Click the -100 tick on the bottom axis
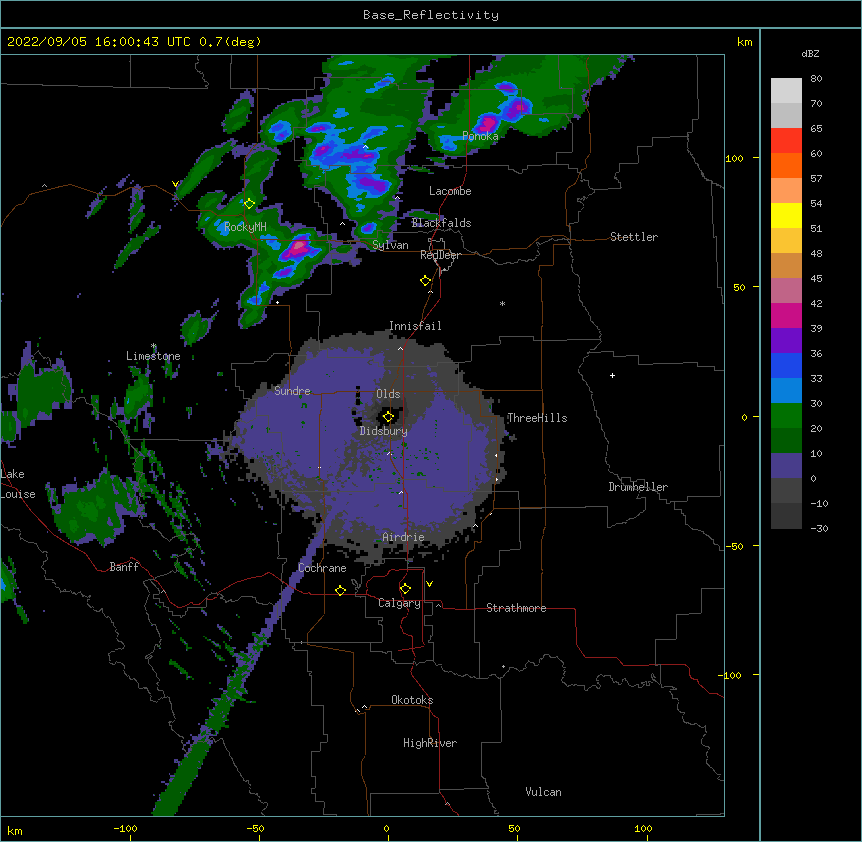Viewport: 862px width, 842px height. [125, 829]
